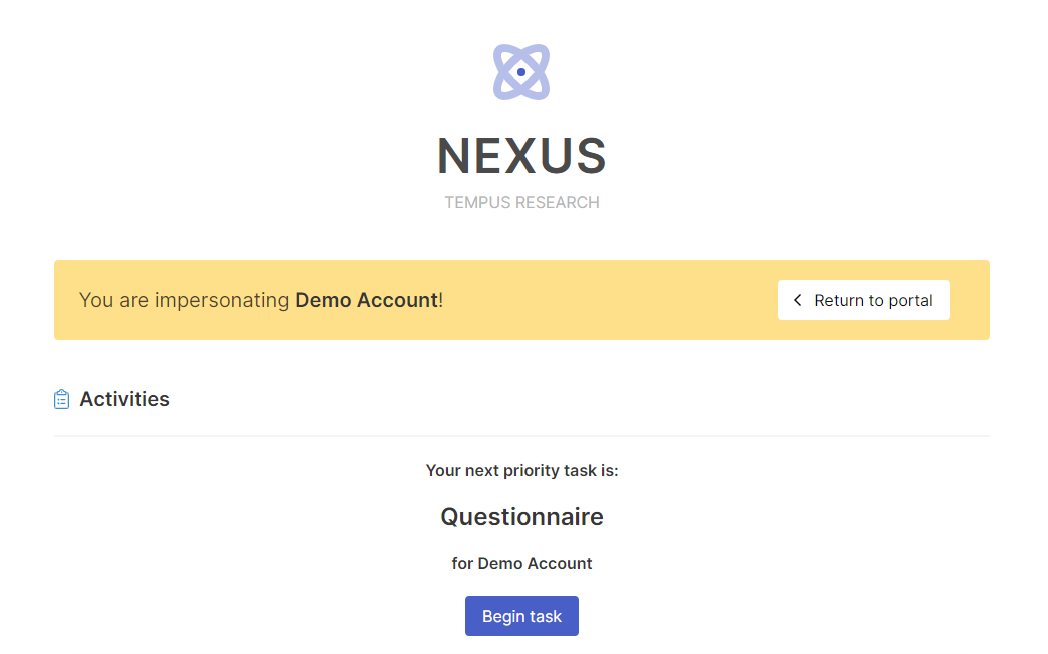Image resolution: width=1048 pixels, height=654 pixels.
Task: Open the Questionnaire task link
Action: pos(521,516)
